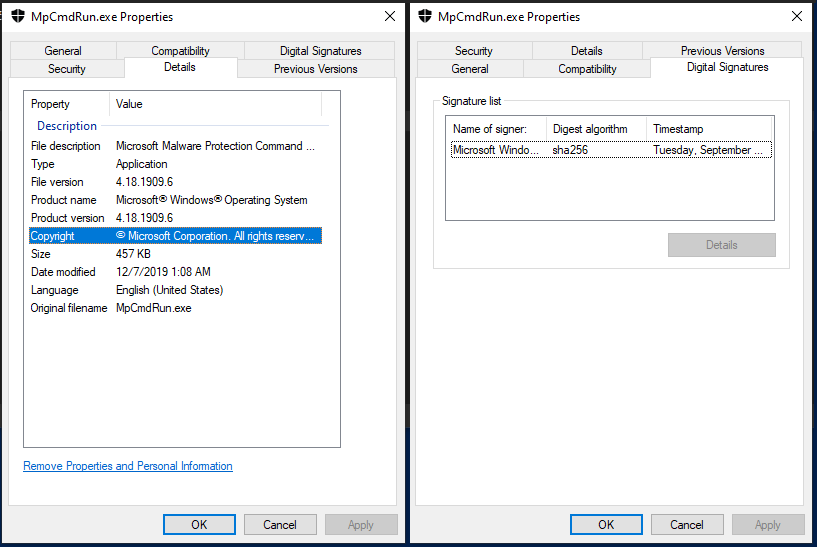This screenshot has height=547, width=817.
Task: Click the sha256 digest algorithm cell
Action: pos(570,150)
